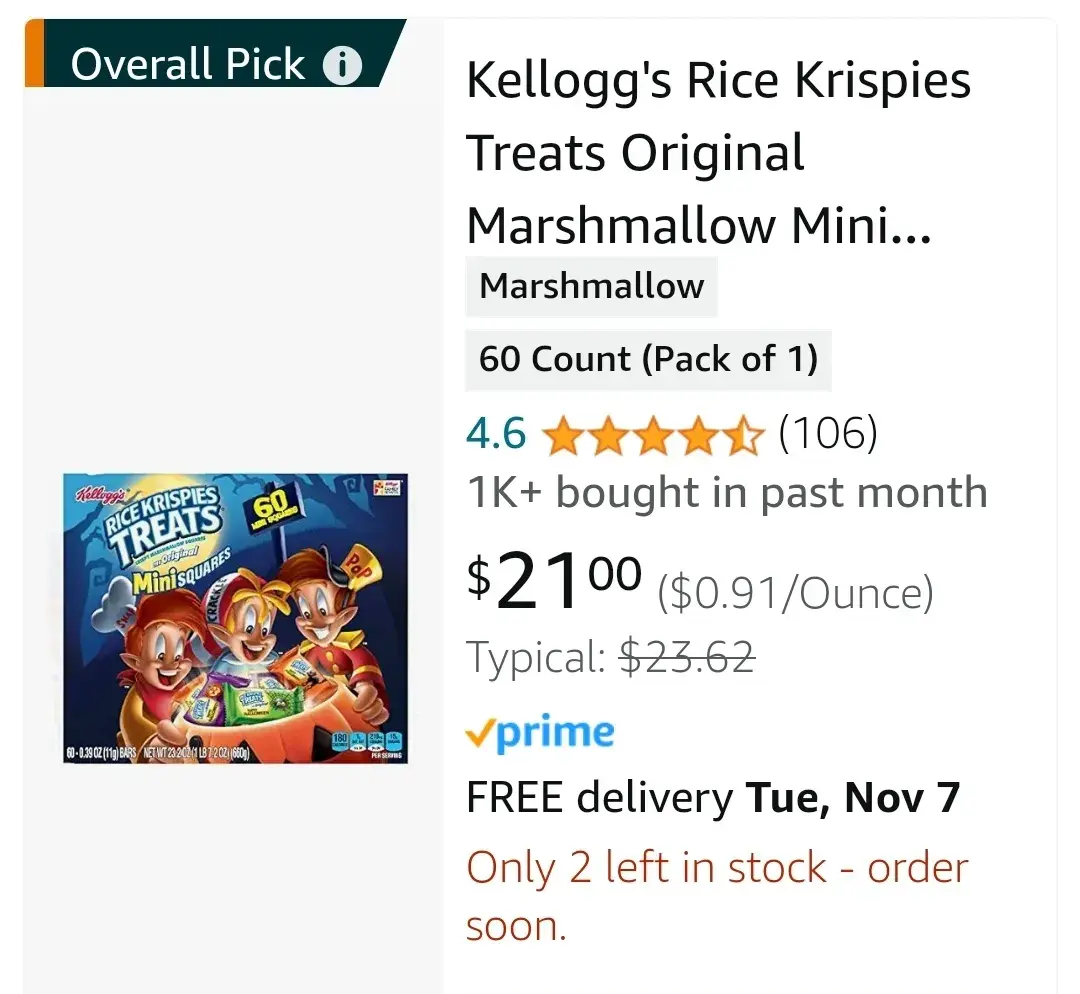Open the (106) reviews count link
The width and height of the screenshot is (1080, 994).
[828, 434]
